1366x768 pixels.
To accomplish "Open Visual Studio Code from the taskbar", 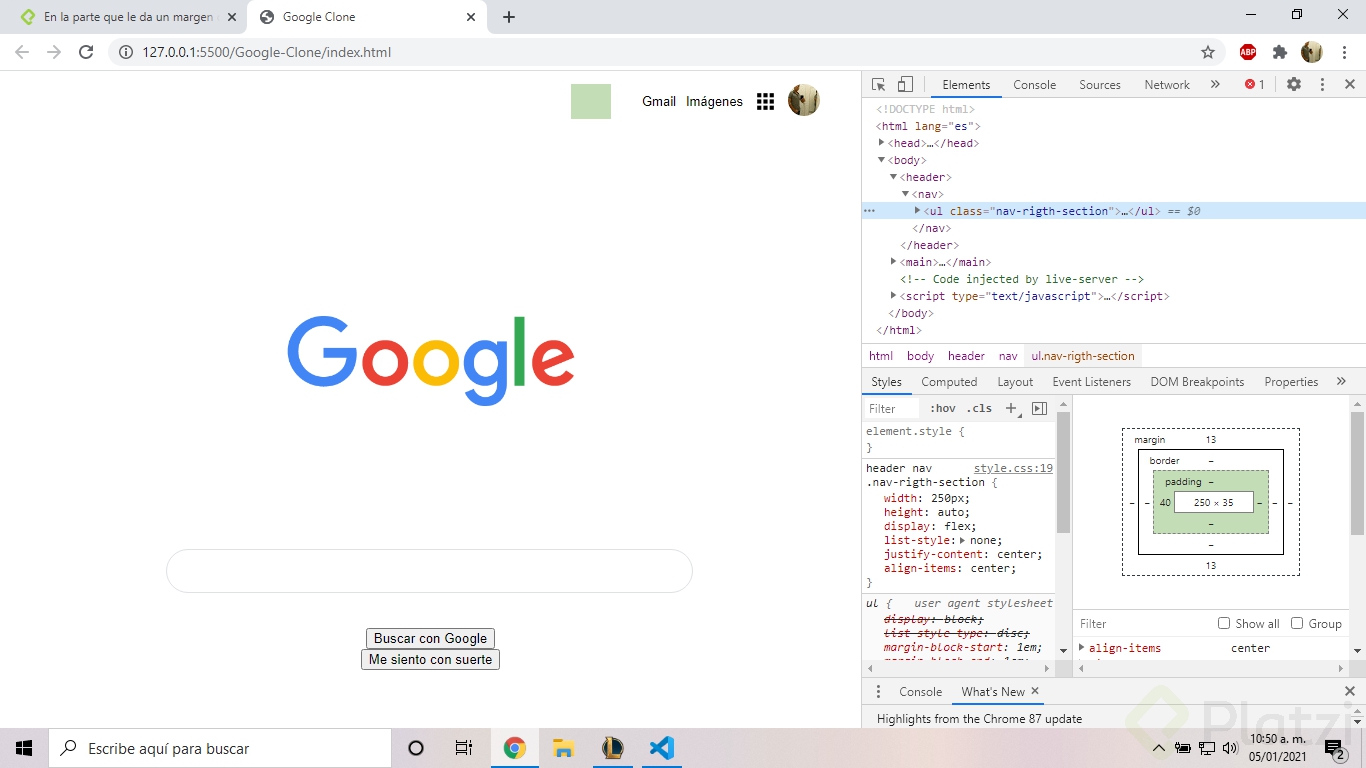I will click(x=661, y=748).
